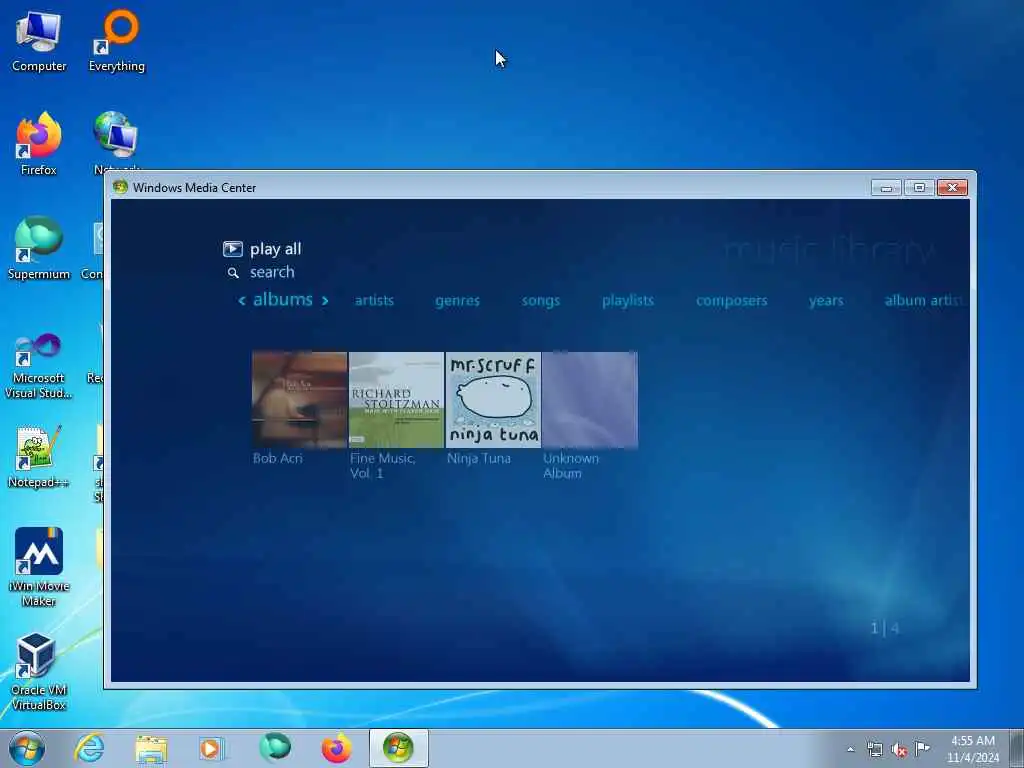1024x768 pixels.
Task: Open the Mr. Scruff Ninja Tuna album cover
Action: pos(493,400)
